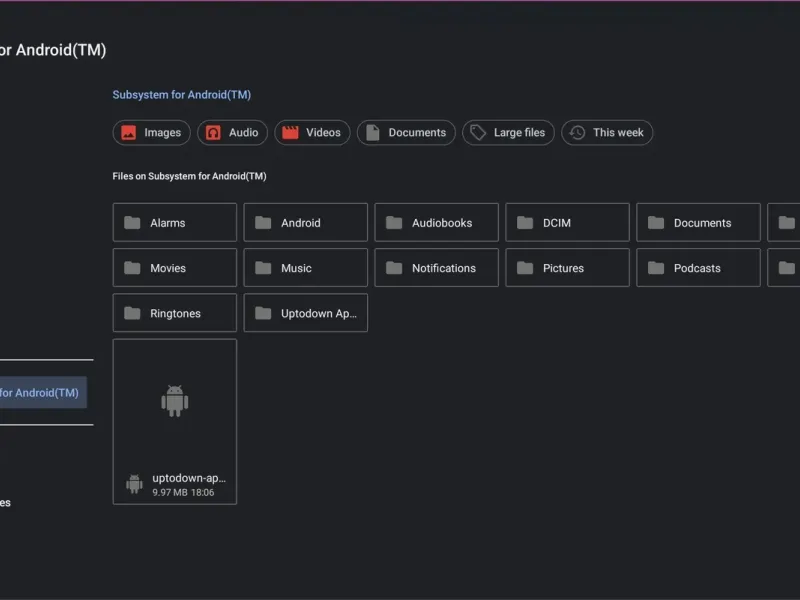
Task: Click the 9.97 MB 18:06 file details
Action: tap(183, 492)
